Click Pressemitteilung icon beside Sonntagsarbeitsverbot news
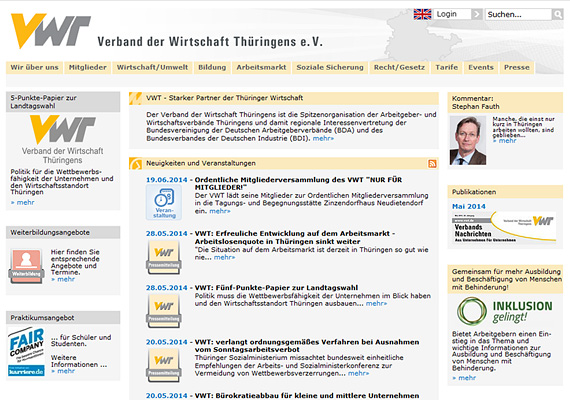This screenshot has width=570, height=400. click(164, 365)
